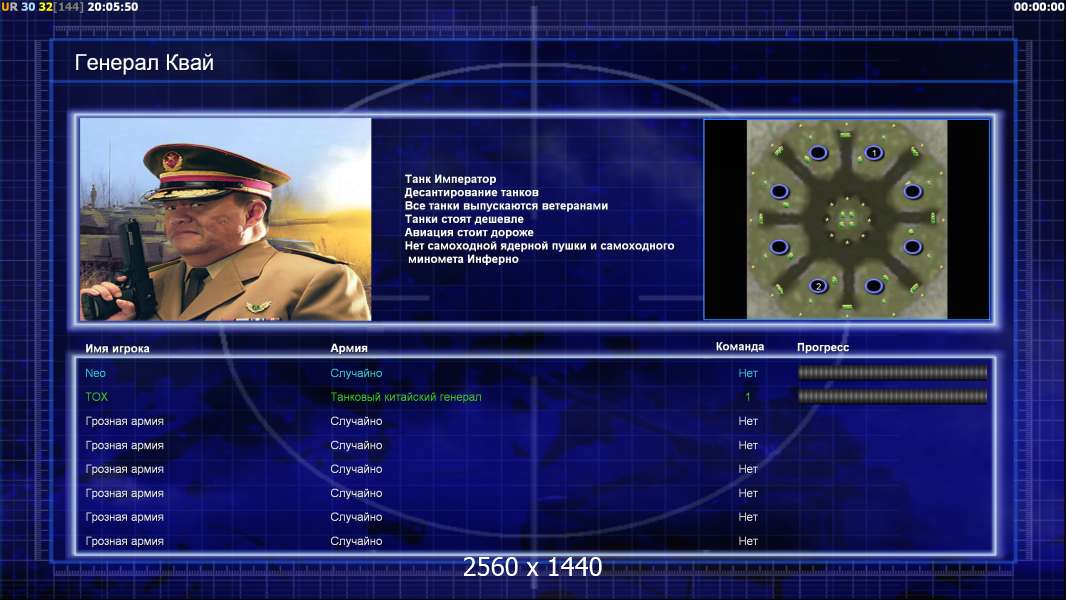Image resolution: width=1066 pixels, height=600 pixels.
Task: Click the 'Команда' column header
Action: point(740,347)
